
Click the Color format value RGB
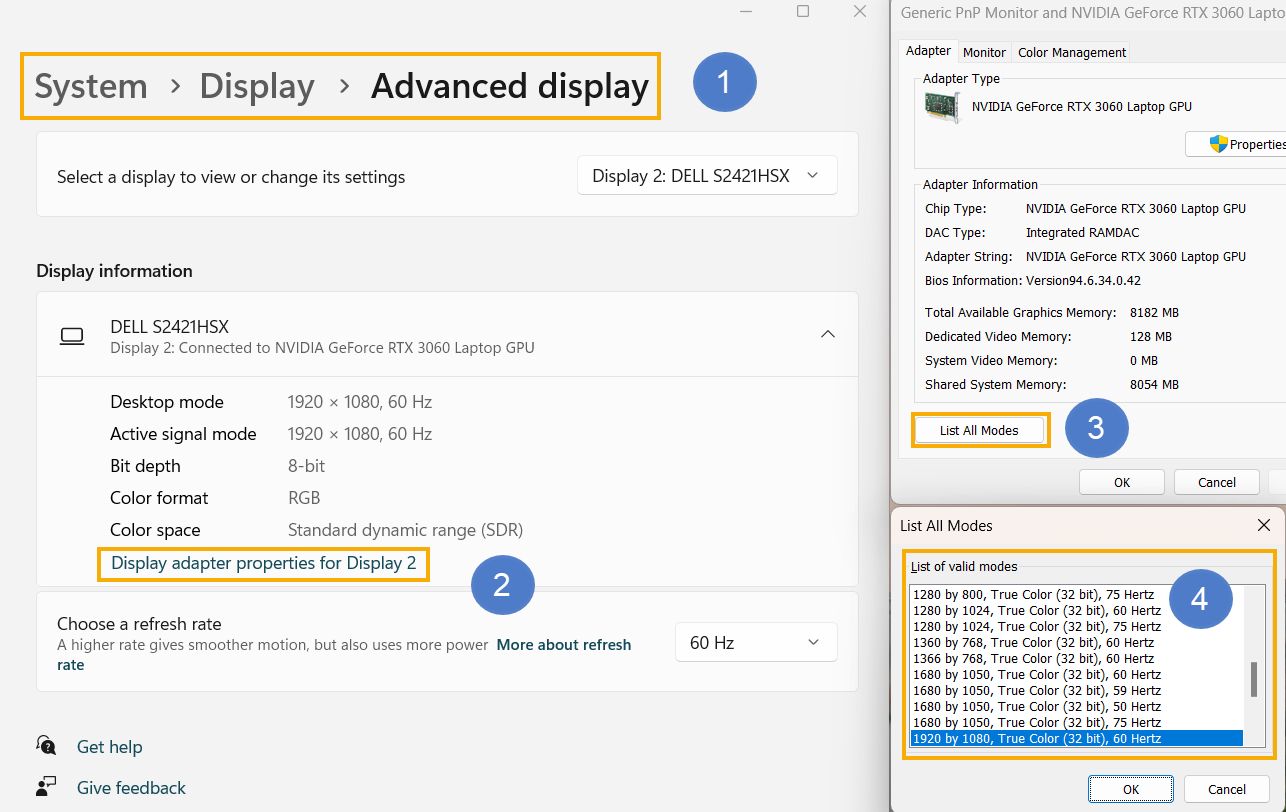(x=304, y=498)
